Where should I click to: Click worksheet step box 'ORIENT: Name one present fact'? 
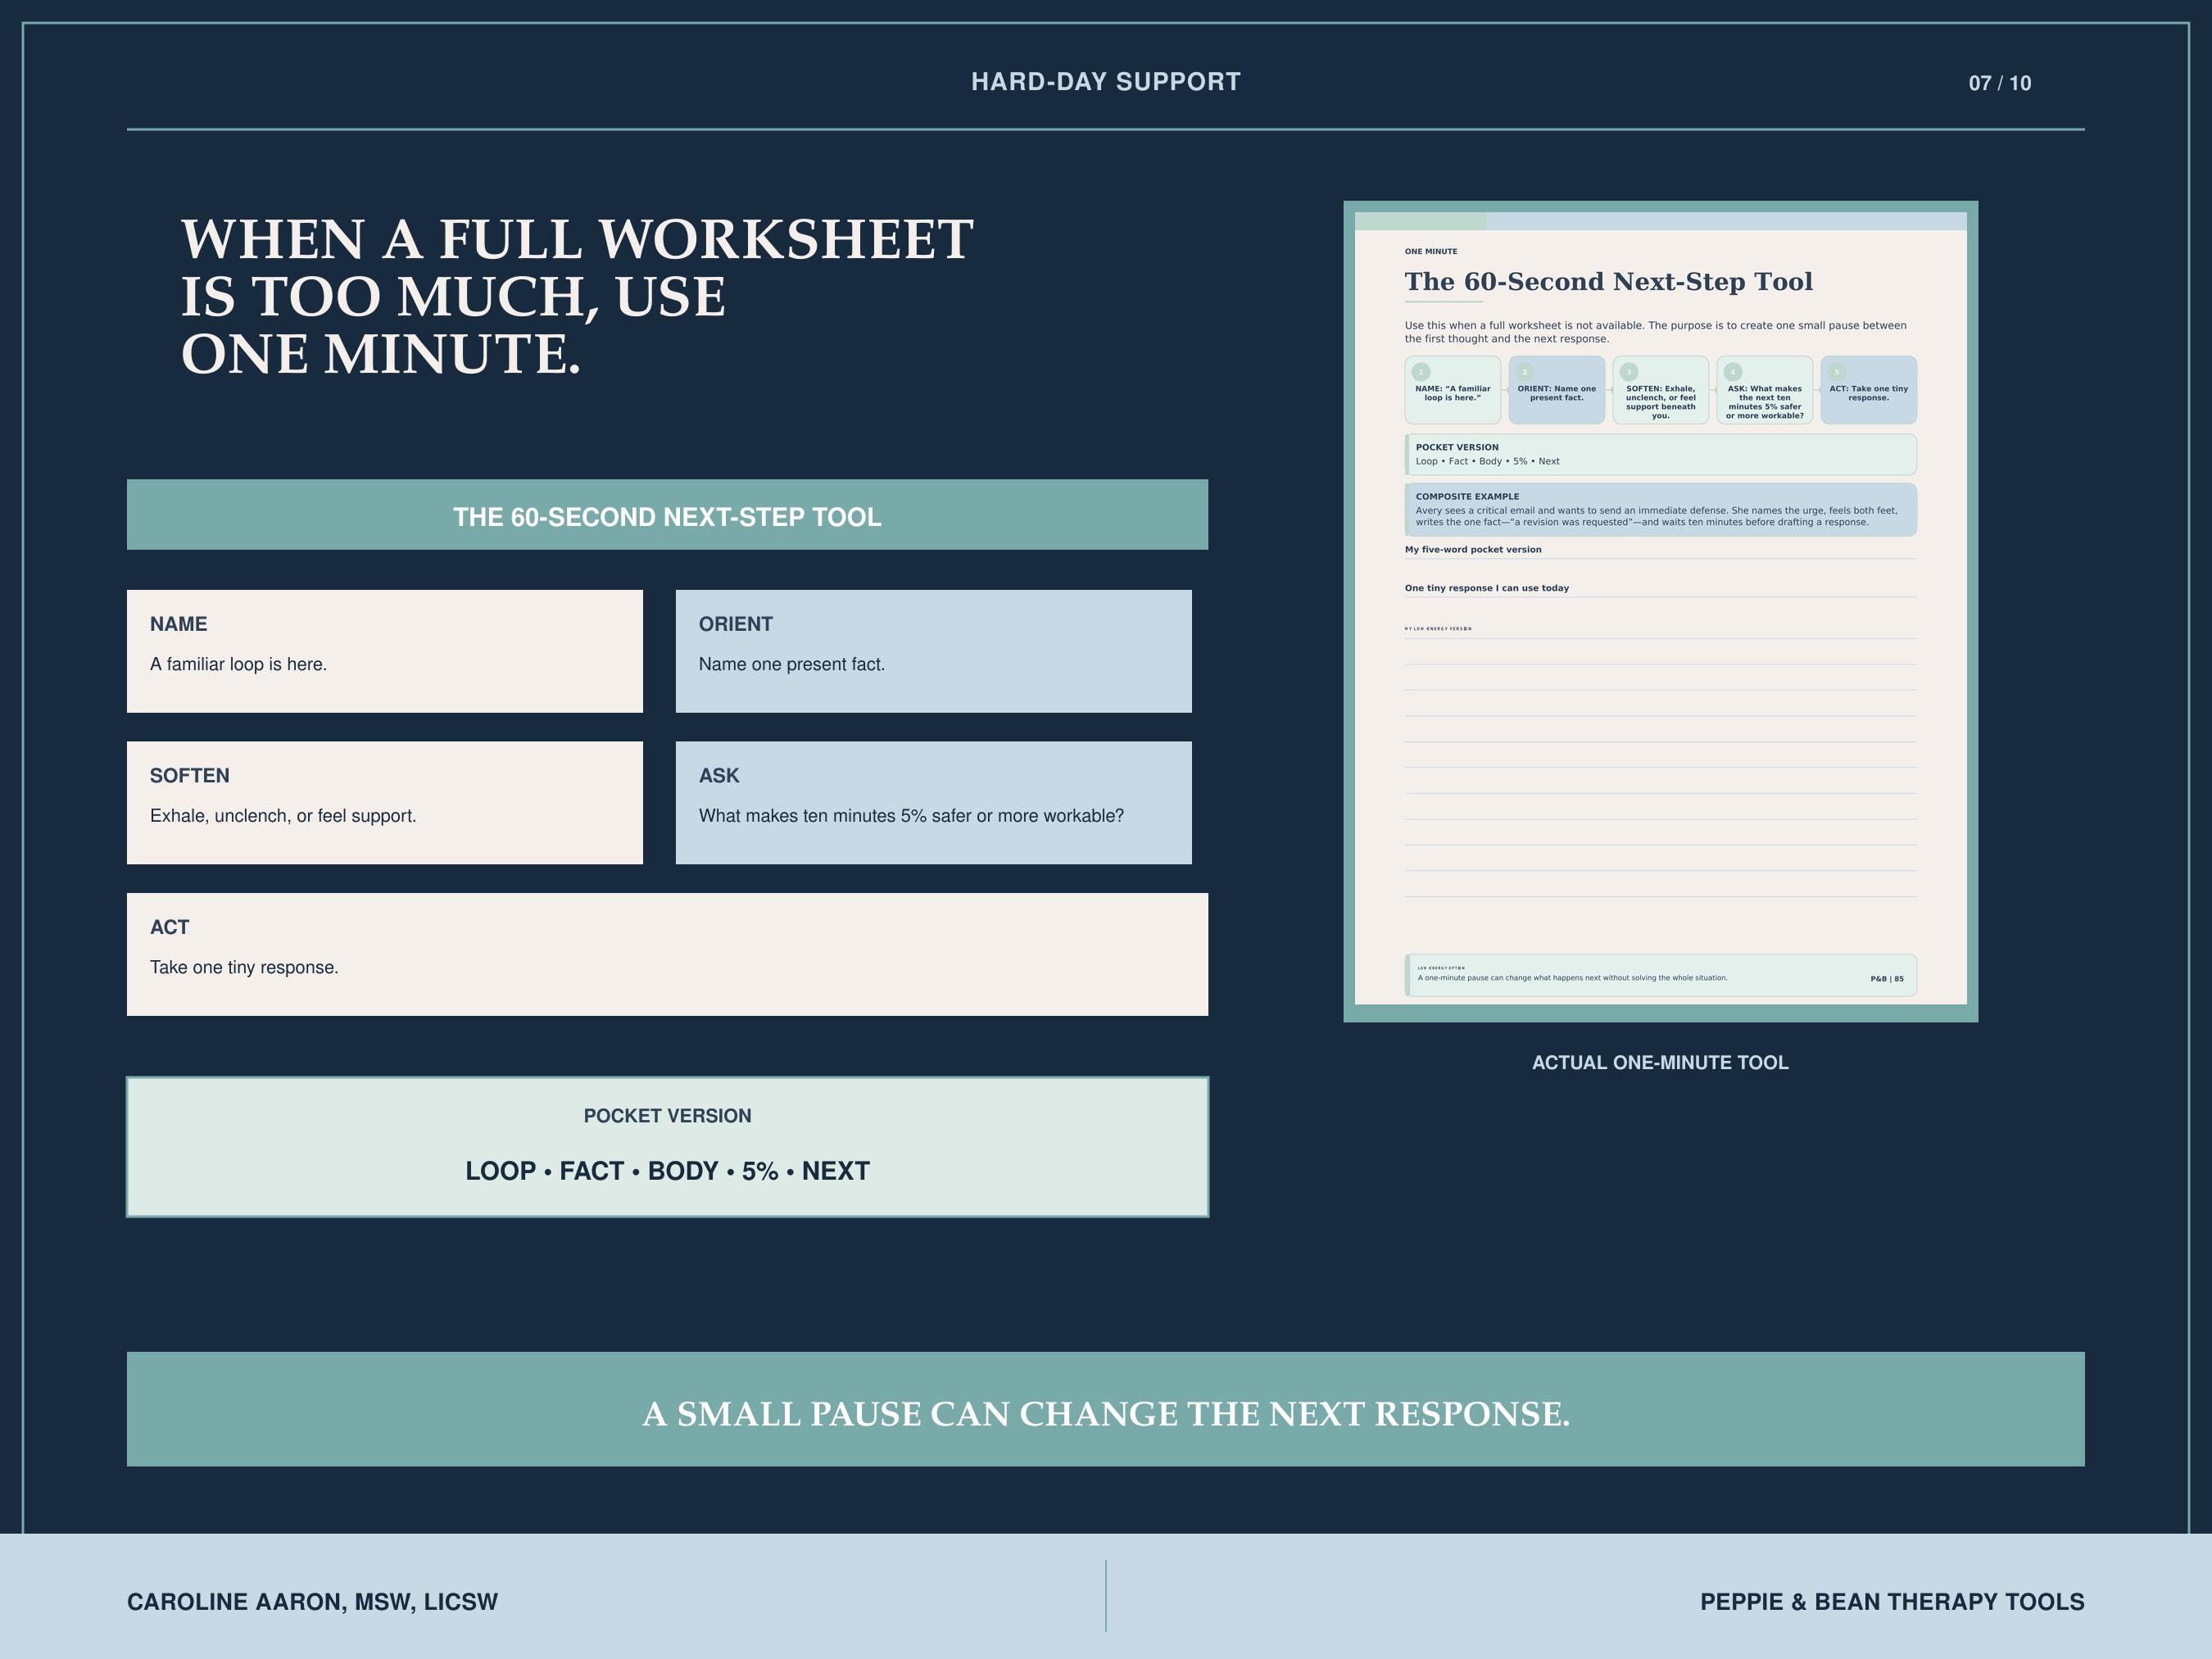click(1556, 390)
